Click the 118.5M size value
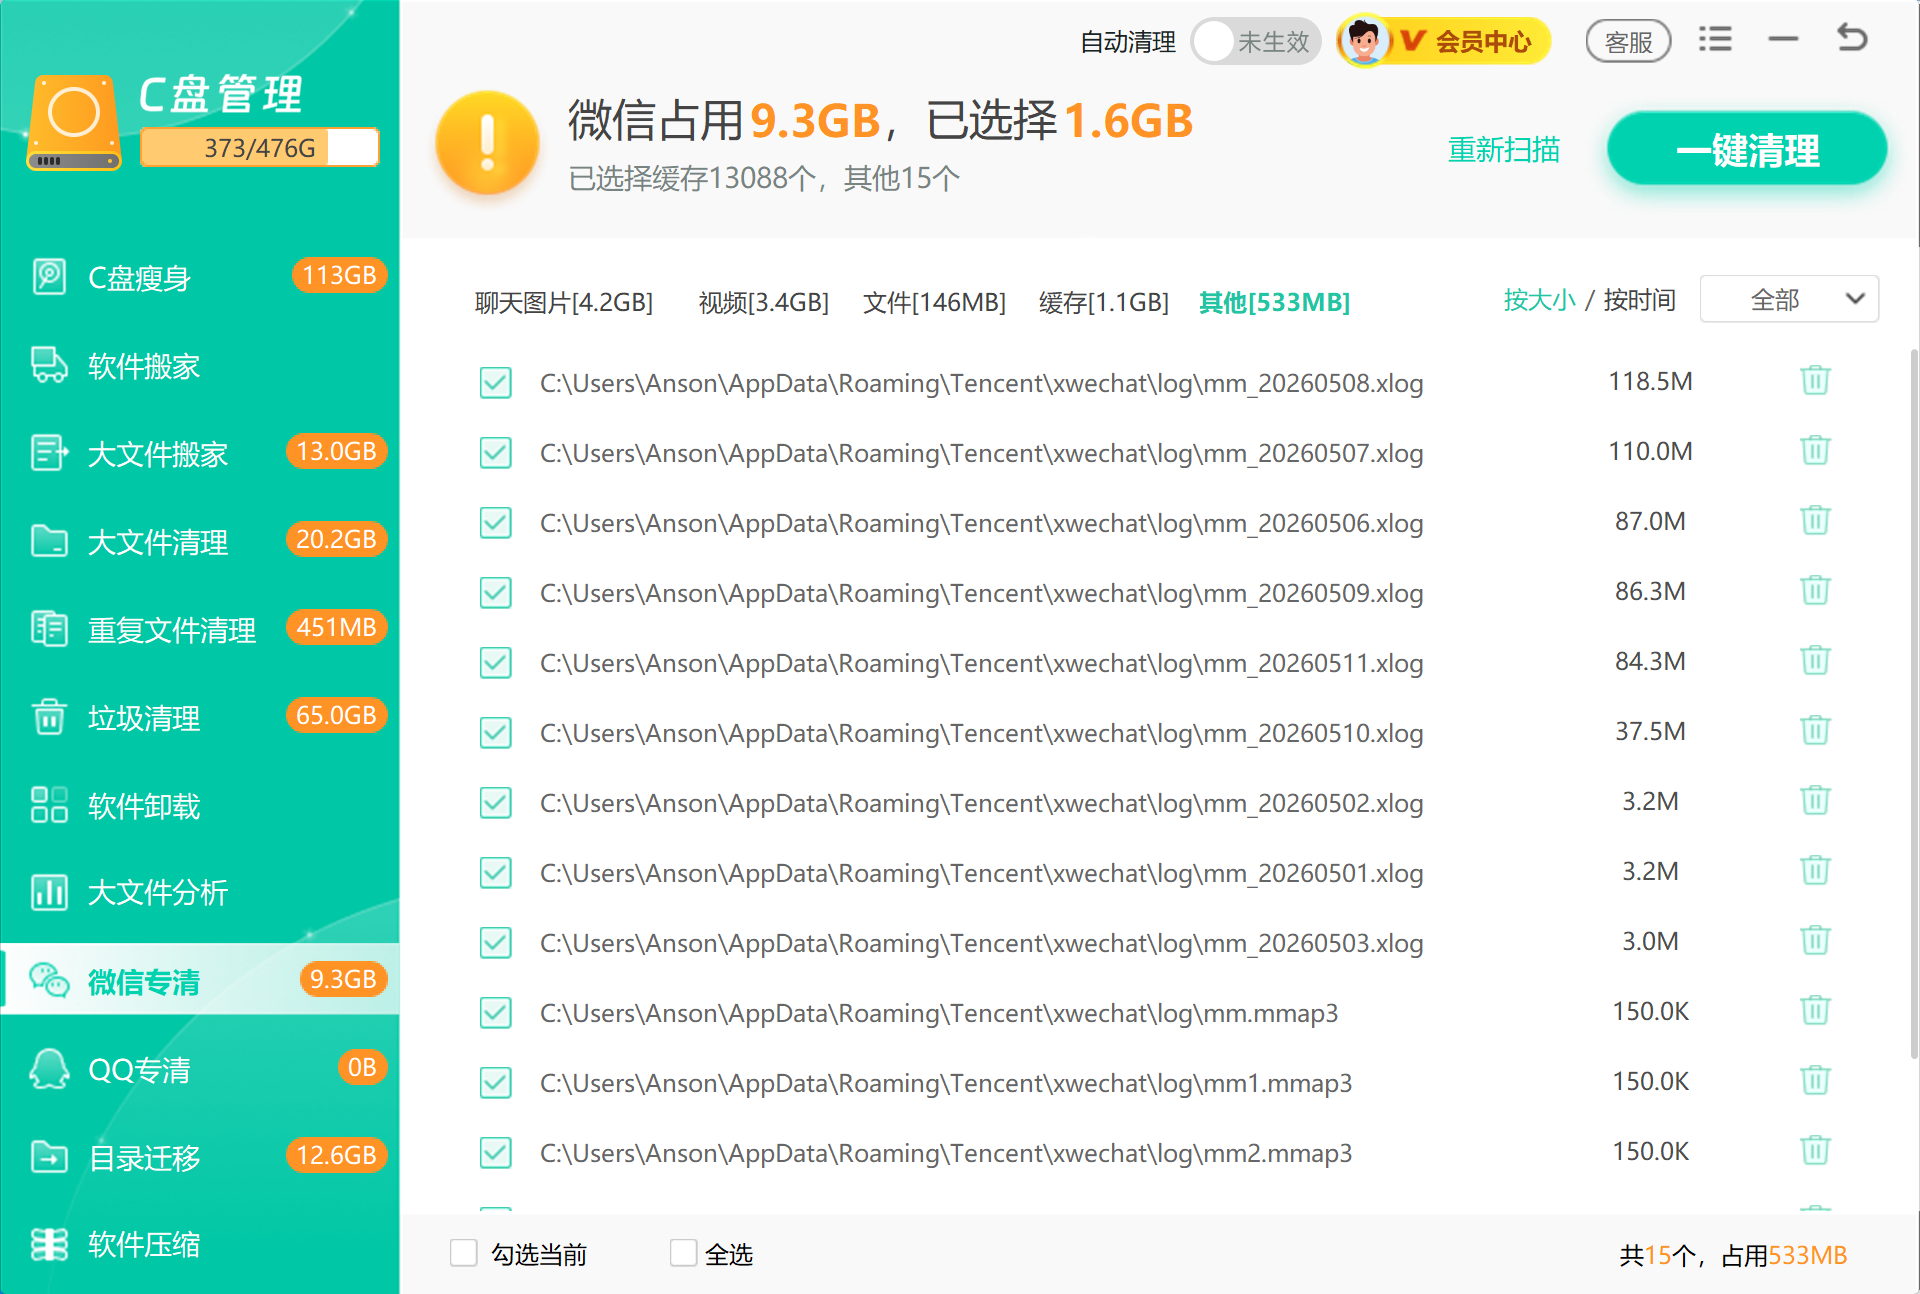Viewport: 1920px width, 1294px height. (x=1650, y=381)
